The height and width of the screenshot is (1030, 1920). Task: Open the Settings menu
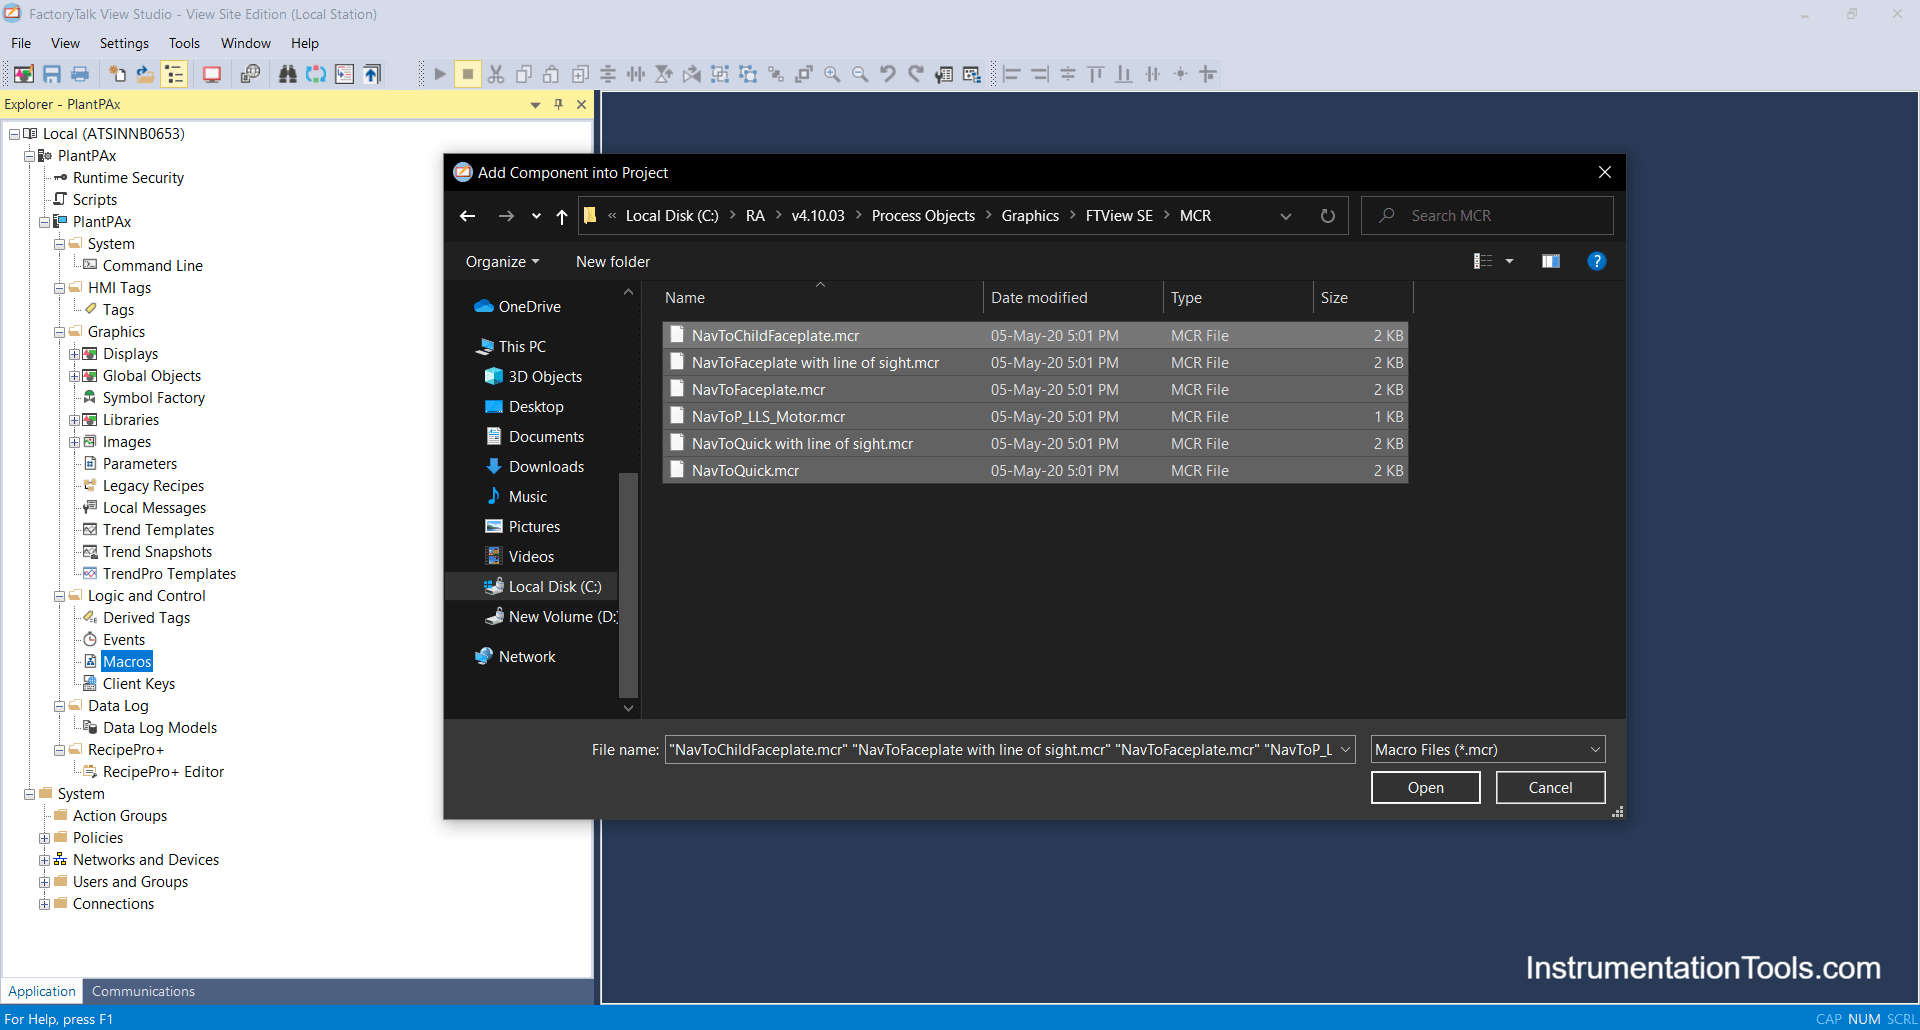pyautogui.click(x=124, y=43)
